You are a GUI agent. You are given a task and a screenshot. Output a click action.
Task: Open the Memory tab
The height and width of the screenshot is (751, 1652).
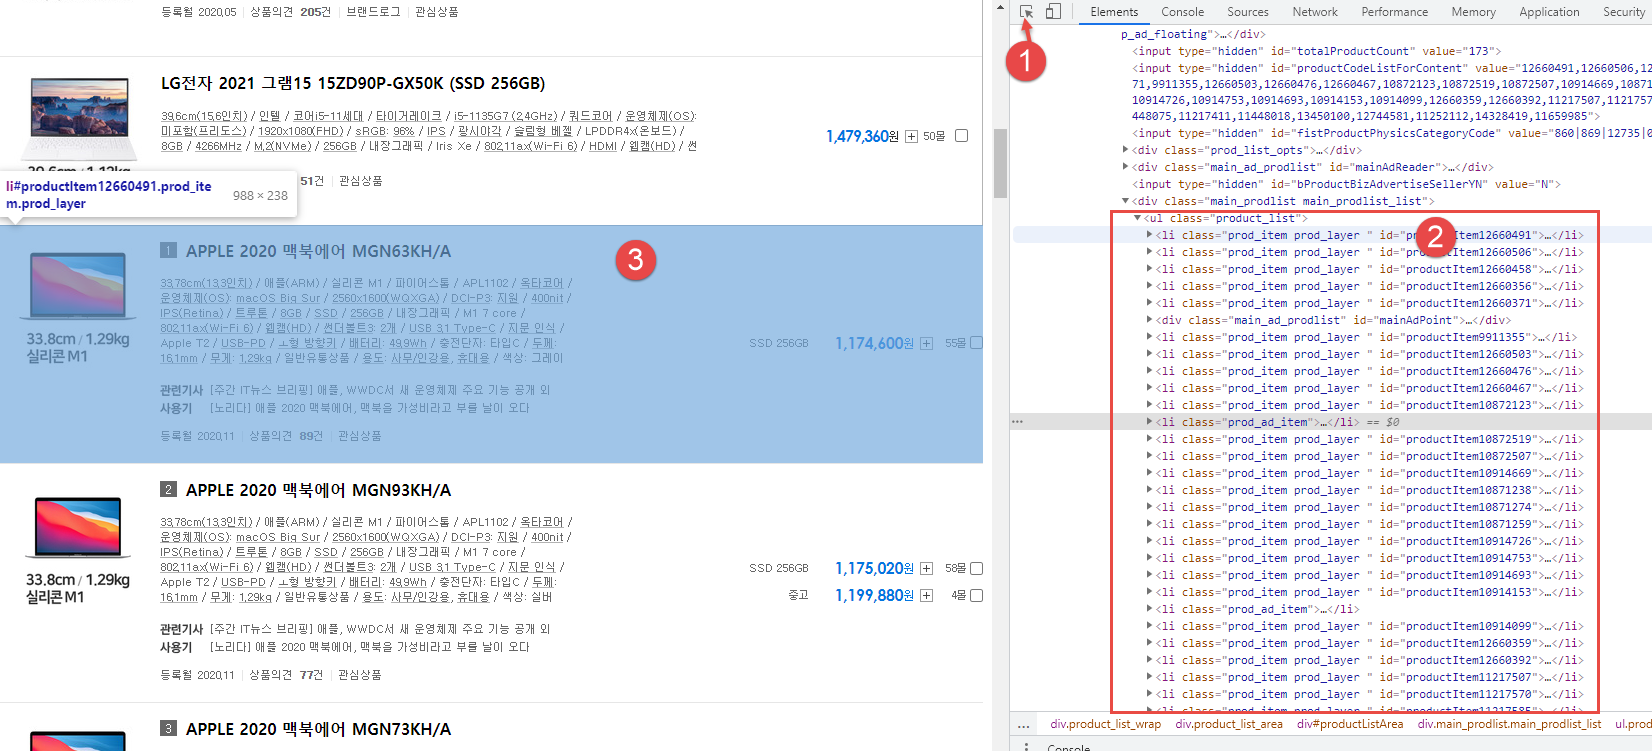click(1473, 12)
